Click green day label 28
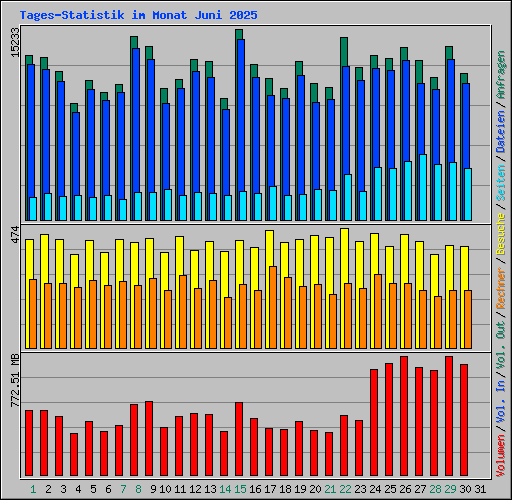Screen dimensions: 512x500 point(435,489)
